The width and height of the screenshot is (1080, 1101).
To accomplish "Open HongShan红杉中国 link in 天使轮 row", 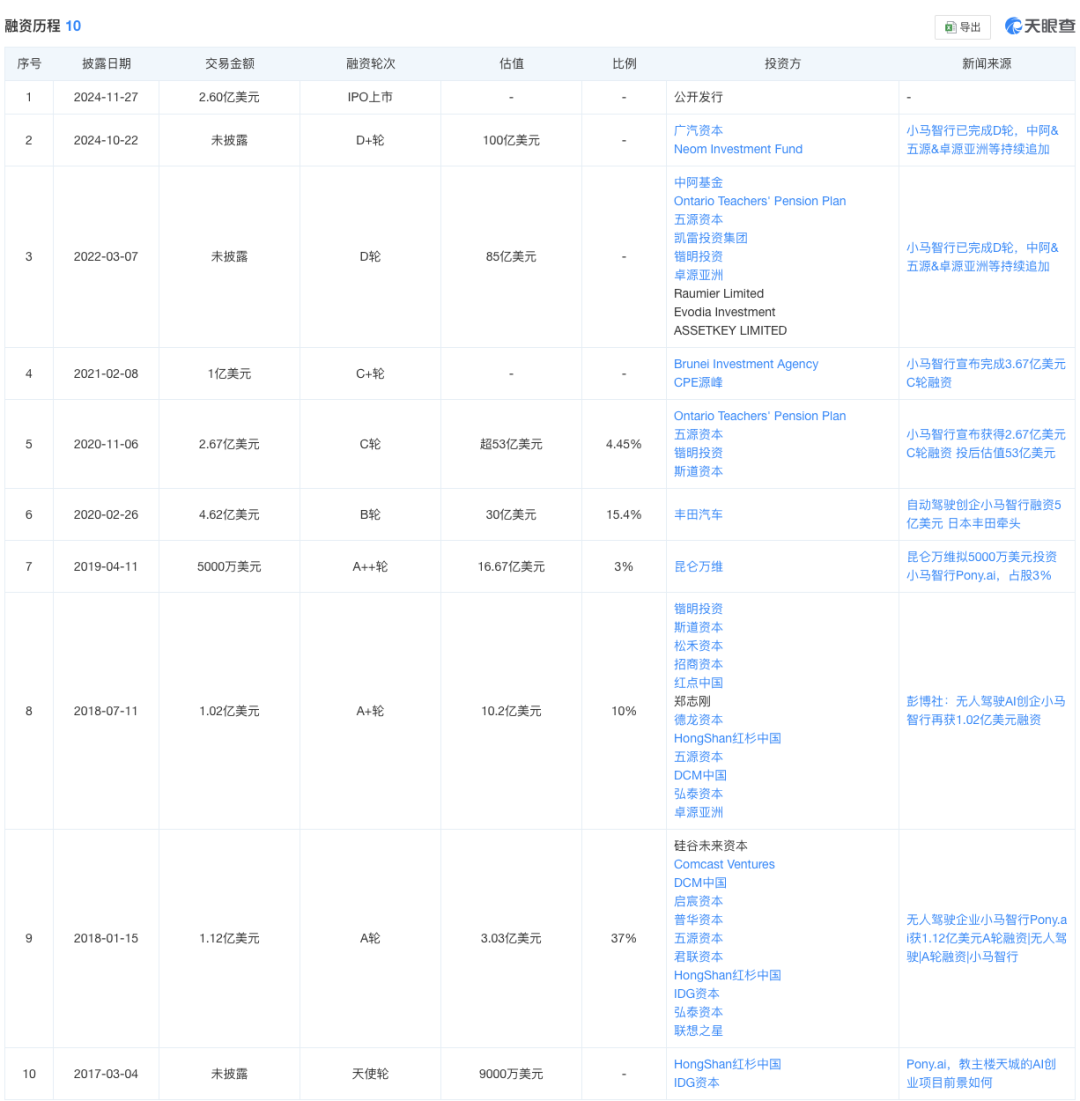I will (x=727, y=1064).
